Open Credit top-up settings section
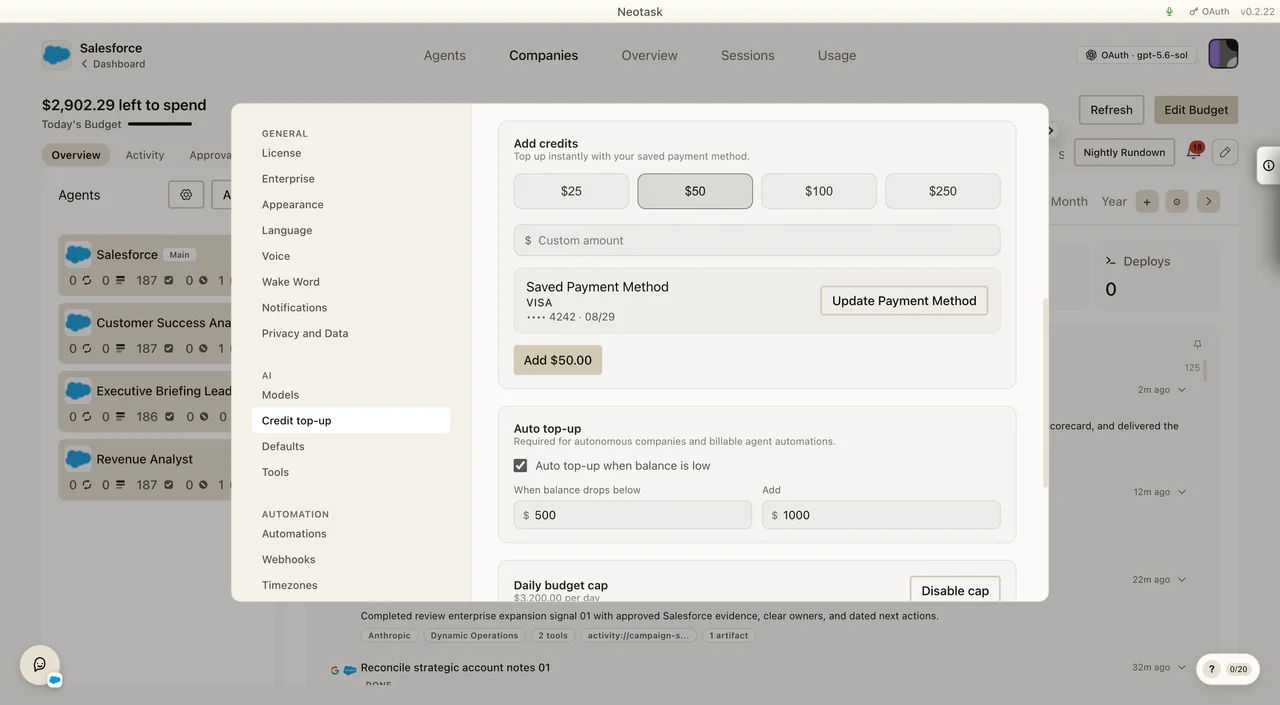 pos(351,421)
